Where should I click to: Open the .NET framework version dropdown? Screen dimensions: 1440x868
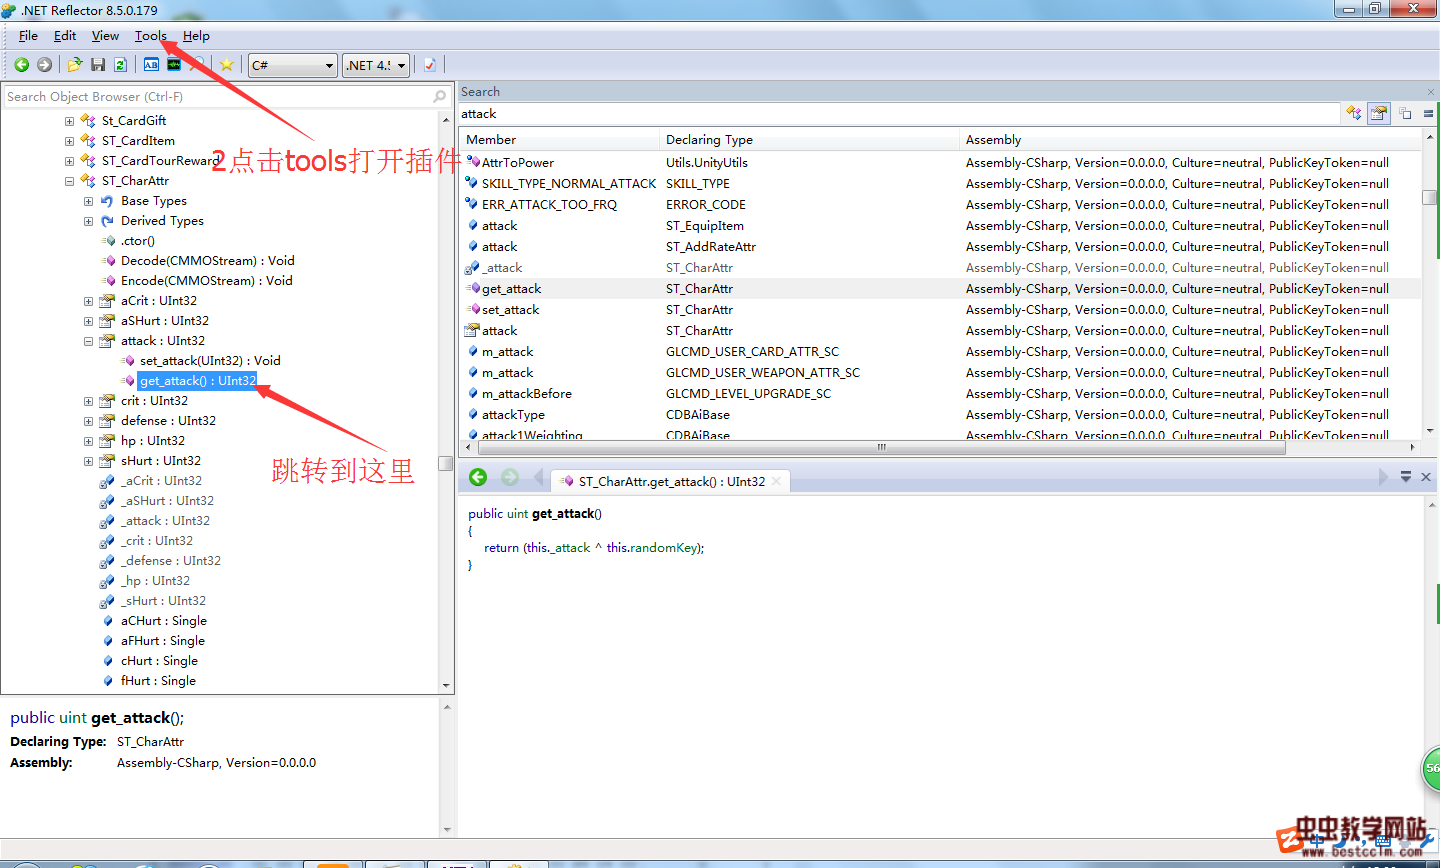click(x=376, y=65)
